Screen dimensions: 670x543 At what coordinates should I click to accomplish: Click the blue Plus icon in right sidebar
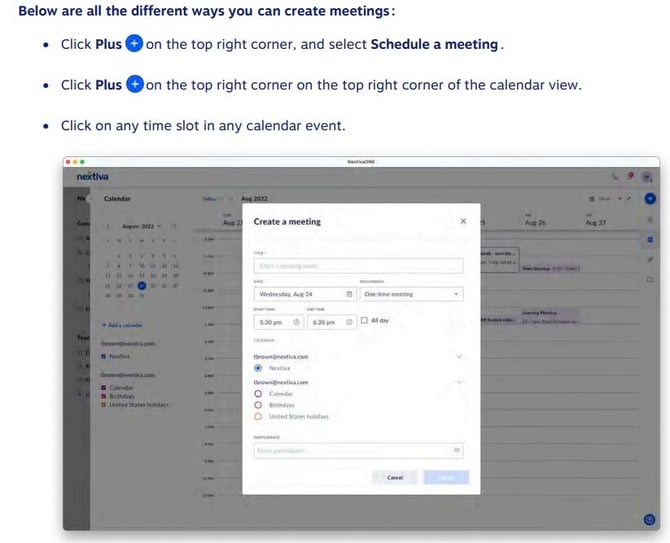coord(650,199)
